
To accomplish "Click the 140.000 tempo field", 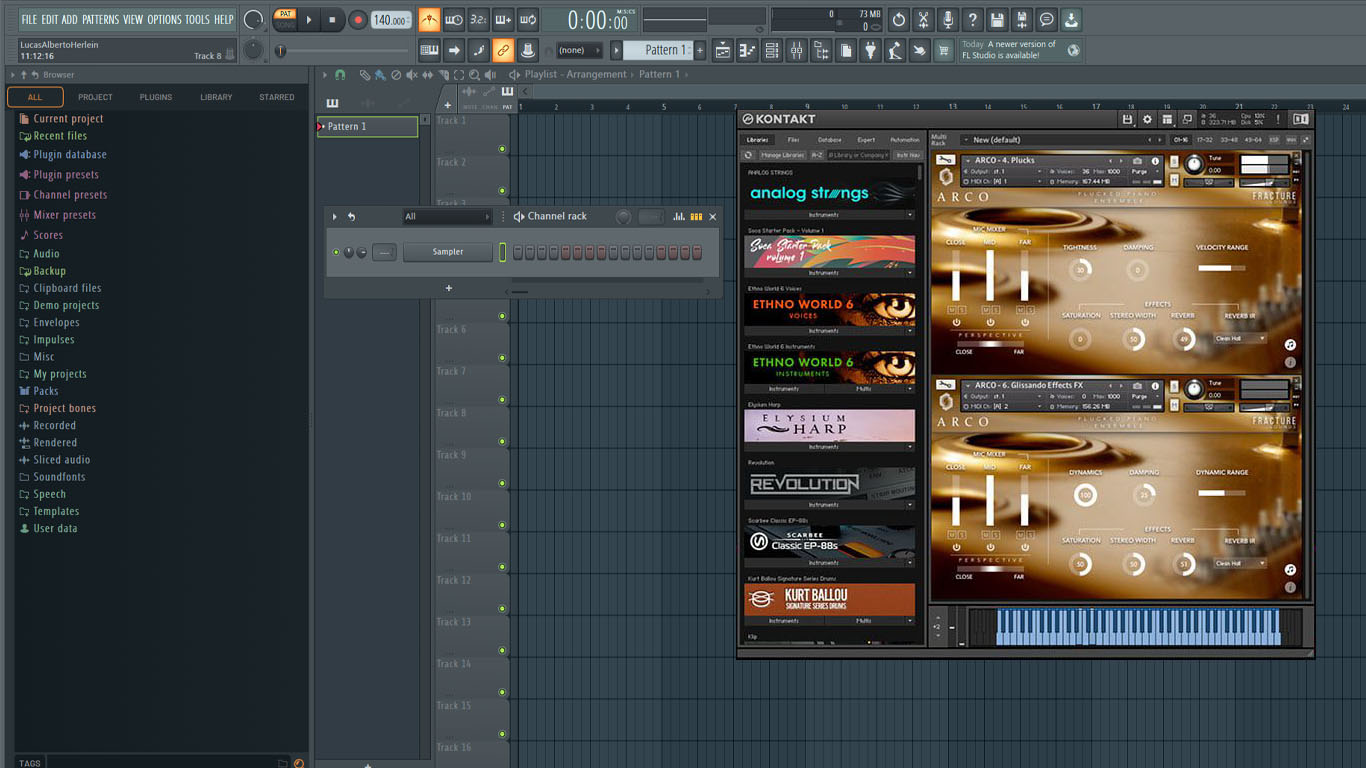I will [391, 20].
